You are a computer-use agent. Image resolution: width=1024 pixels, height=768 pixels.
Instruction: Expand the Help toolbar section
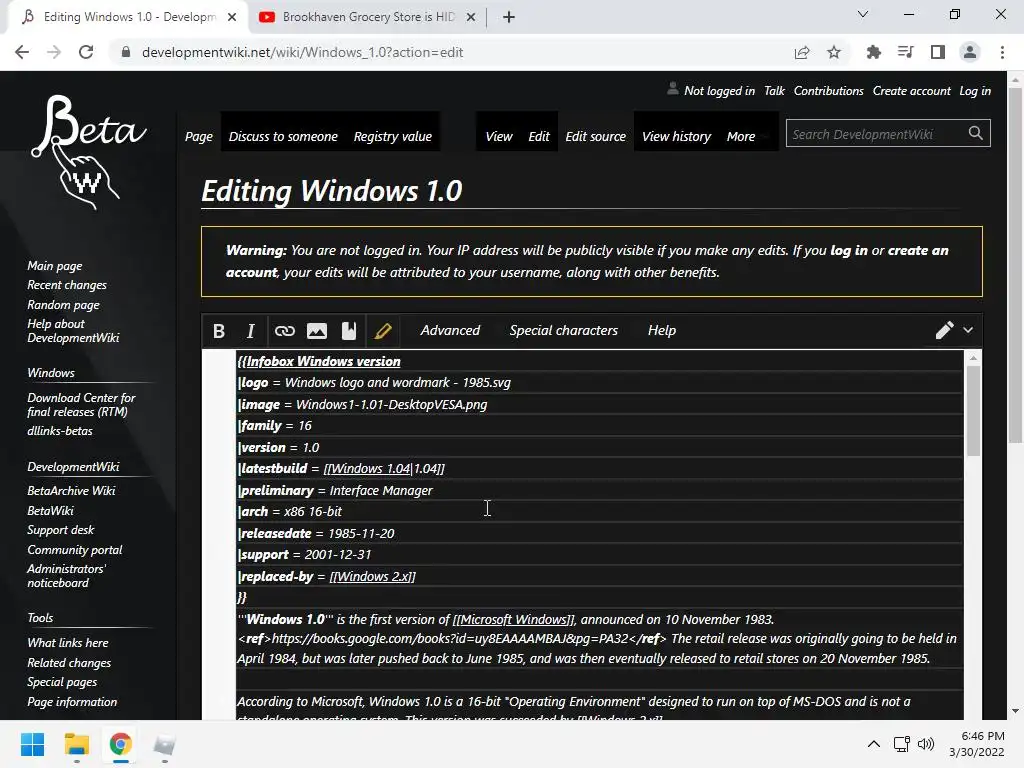coord(662,330)
